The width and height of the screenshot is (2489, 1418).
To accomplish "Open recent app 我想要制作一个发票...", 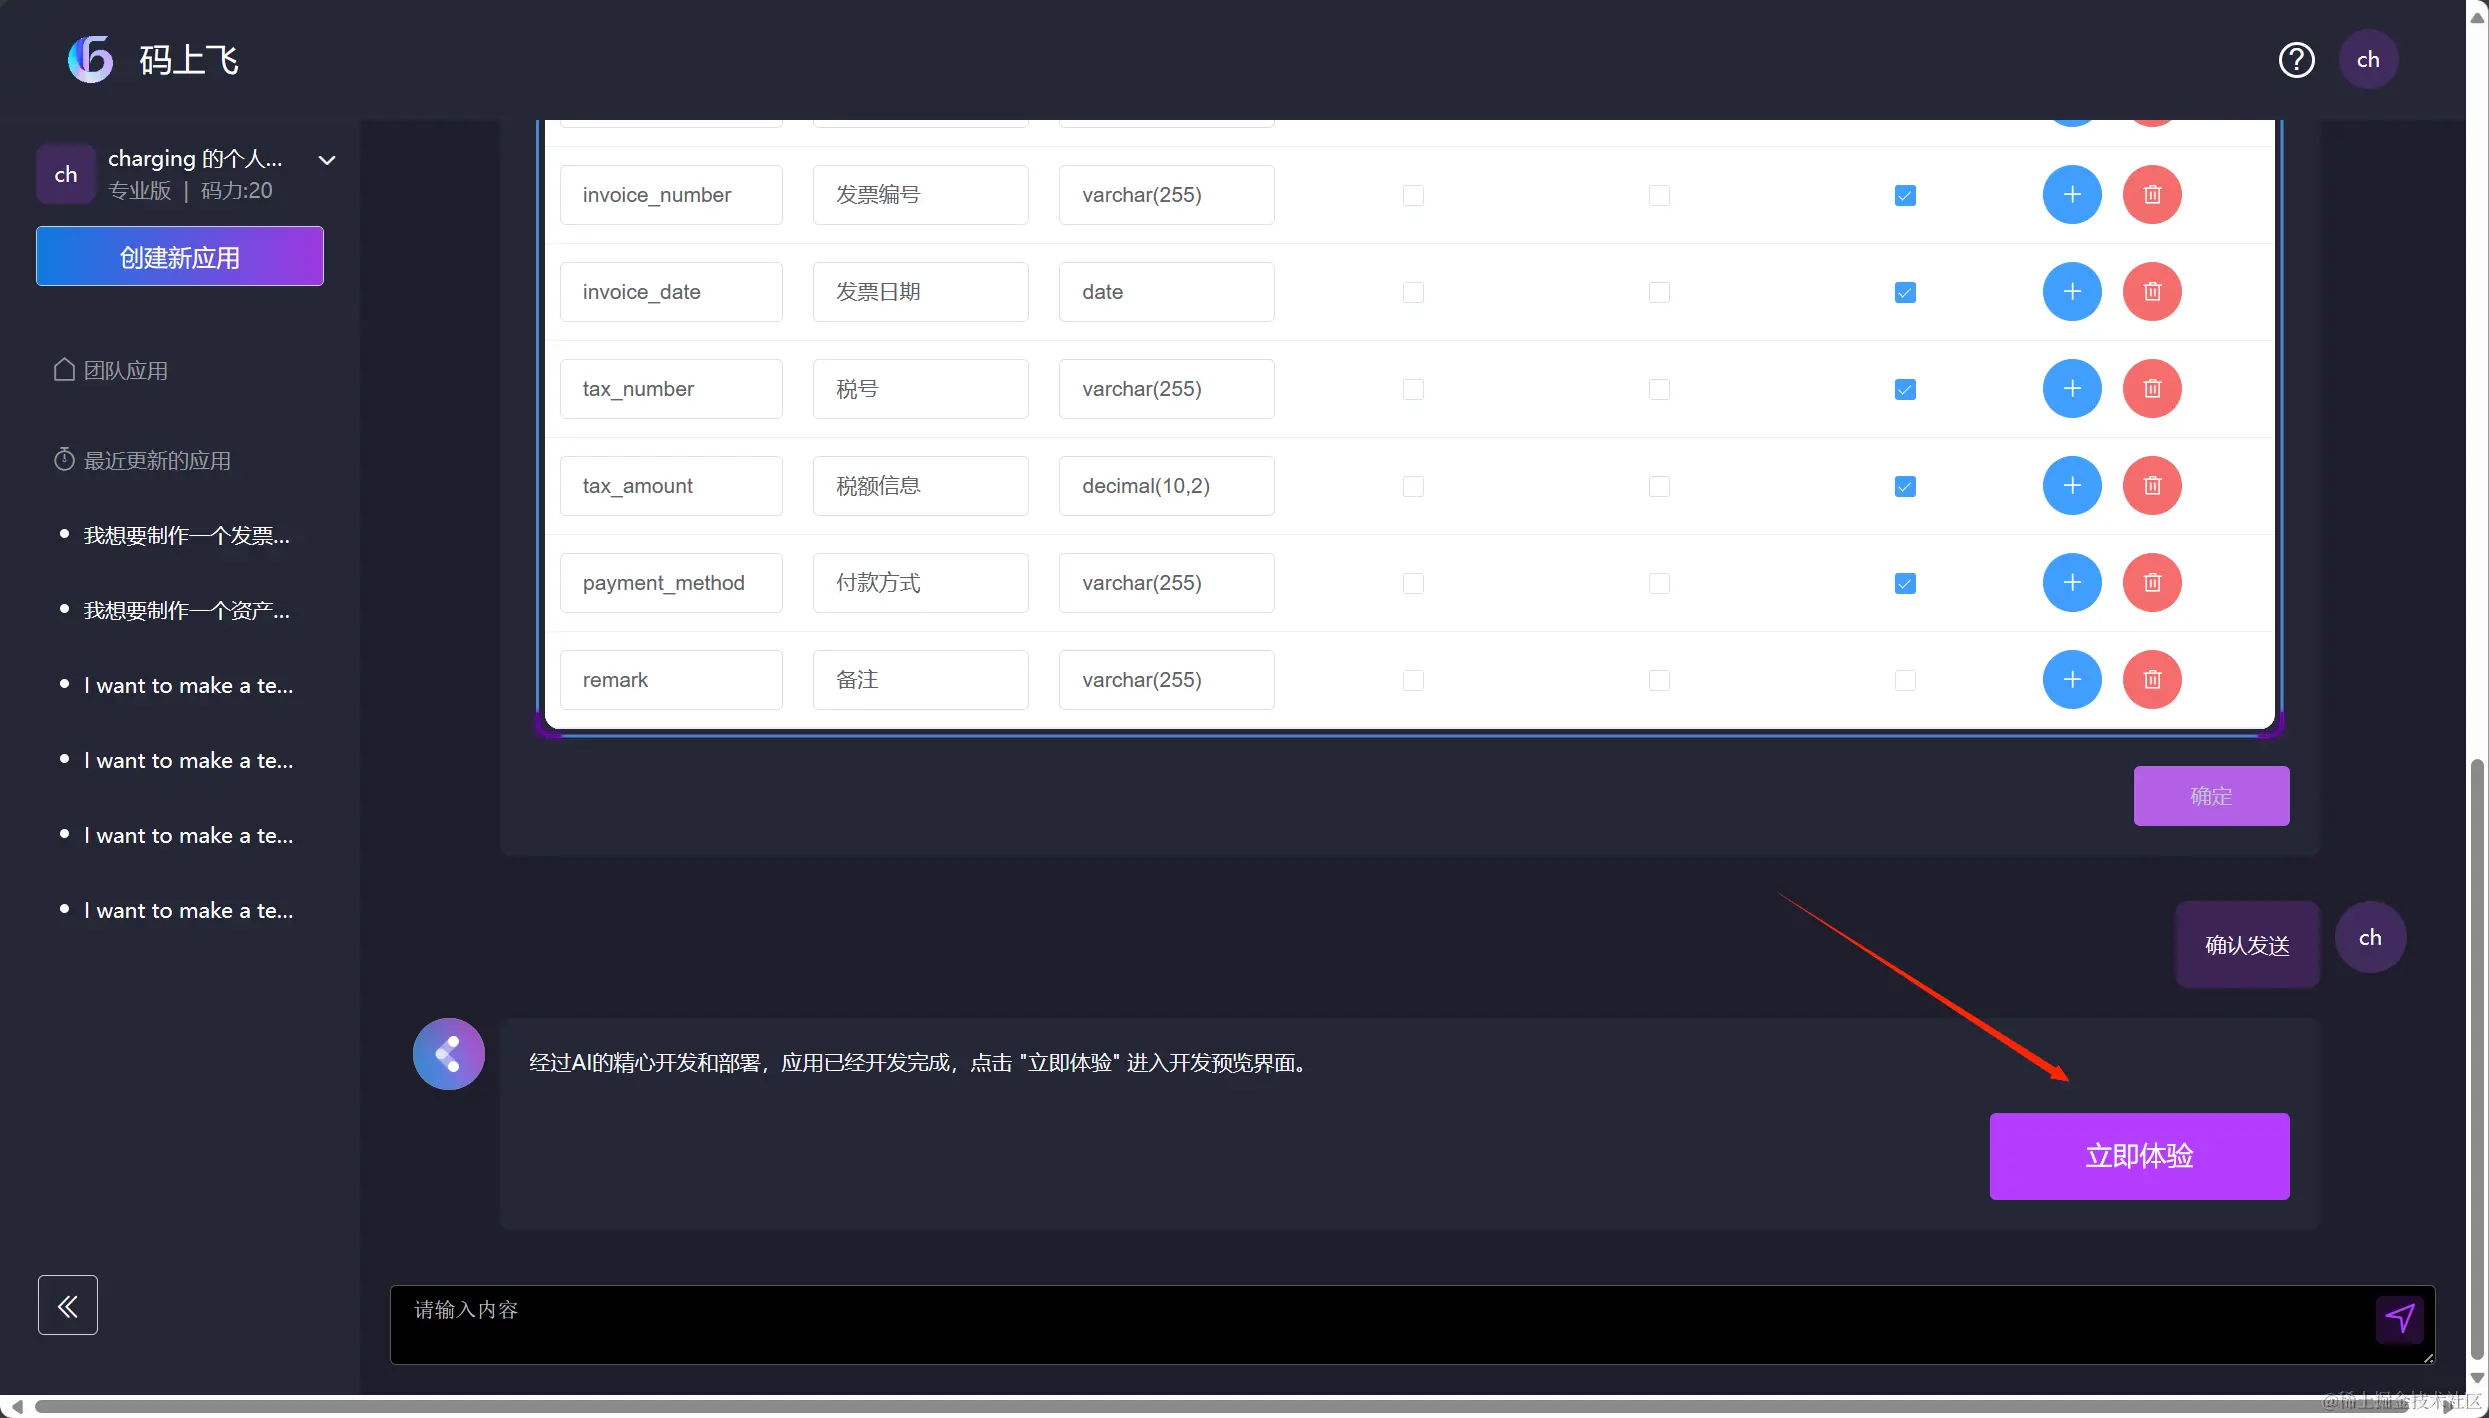I will (186, 536).
